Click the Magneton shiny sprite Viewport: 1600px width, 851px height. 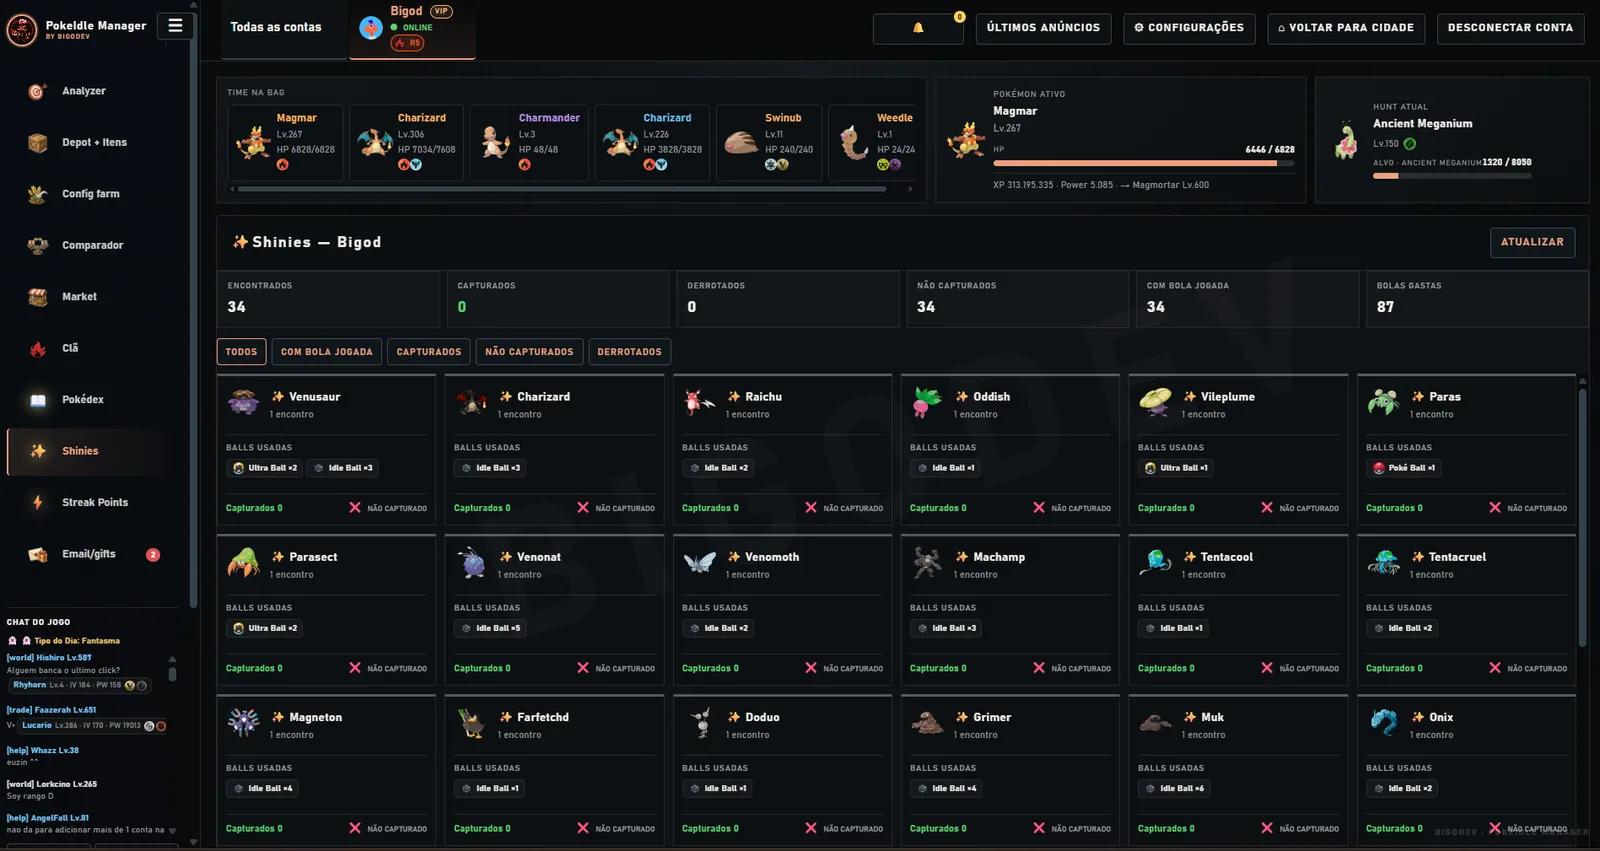(x=243, y=722)
